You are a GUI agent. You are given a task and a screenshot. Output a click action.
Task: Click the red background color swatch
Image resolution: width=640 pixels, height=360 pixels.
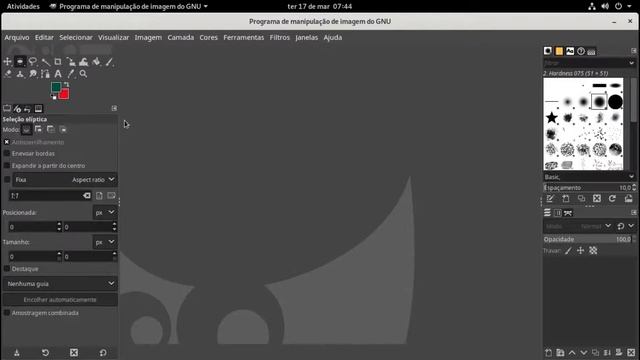coord(64,95)
